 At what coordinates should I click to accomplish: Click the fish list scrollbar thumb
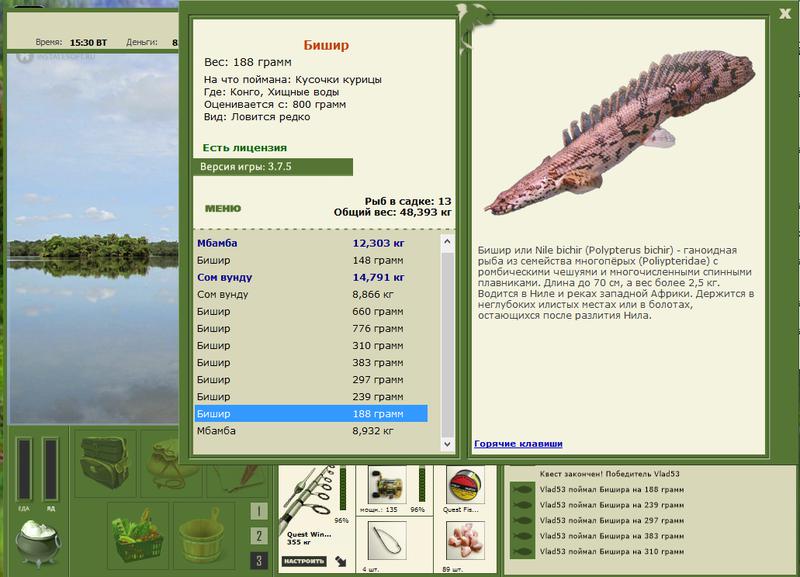[x=447, y=343]
